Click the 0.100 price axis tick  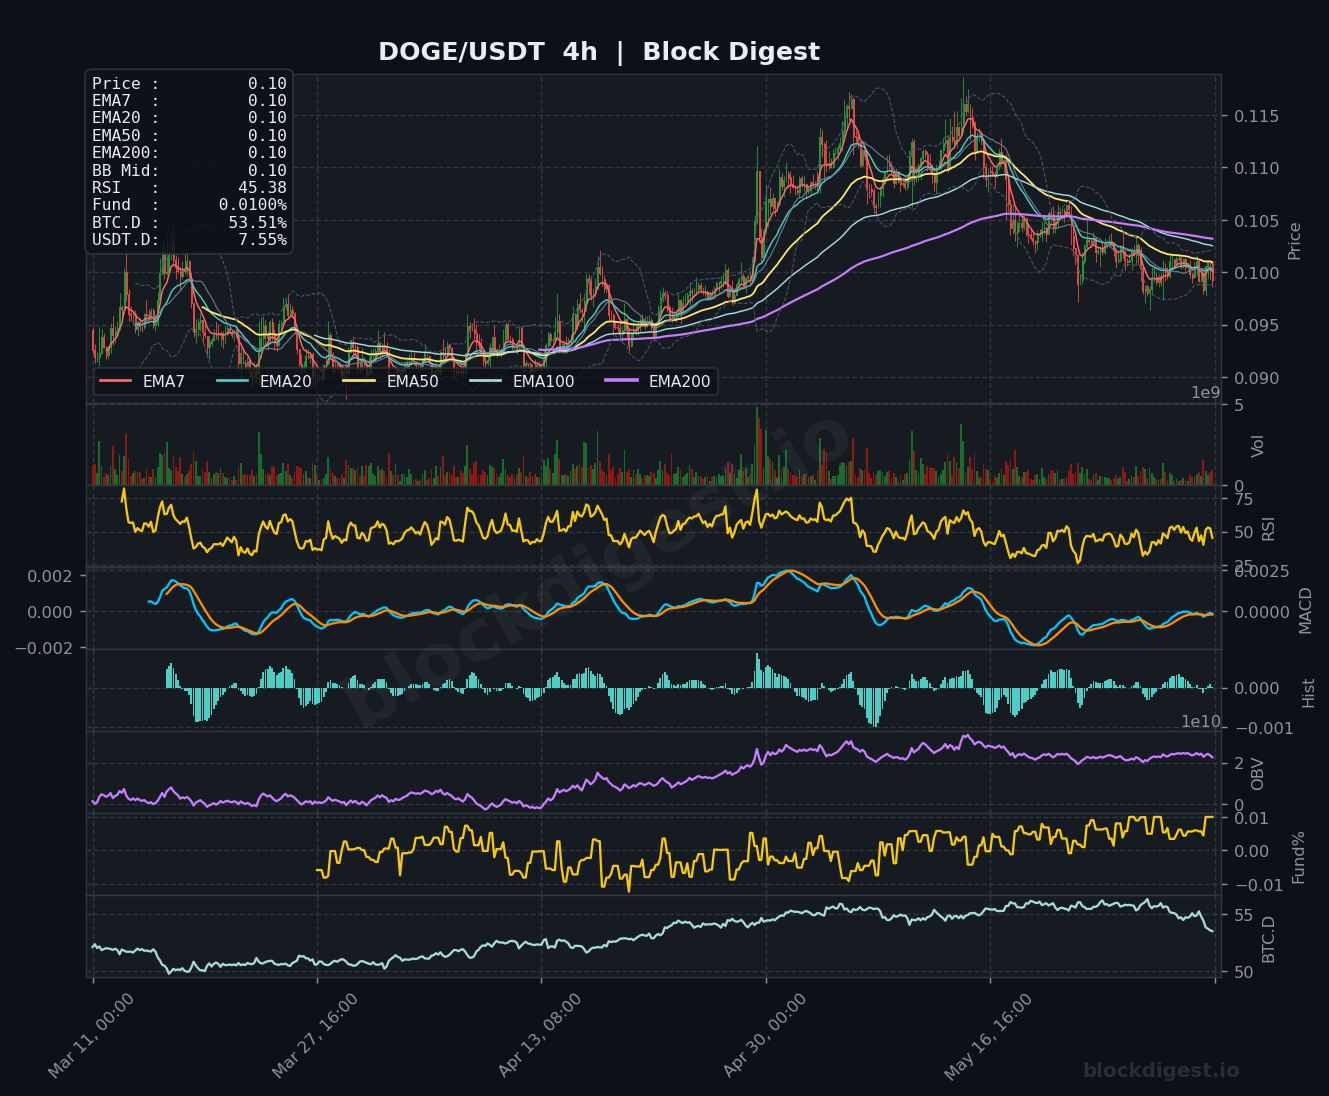[1255, 273]
